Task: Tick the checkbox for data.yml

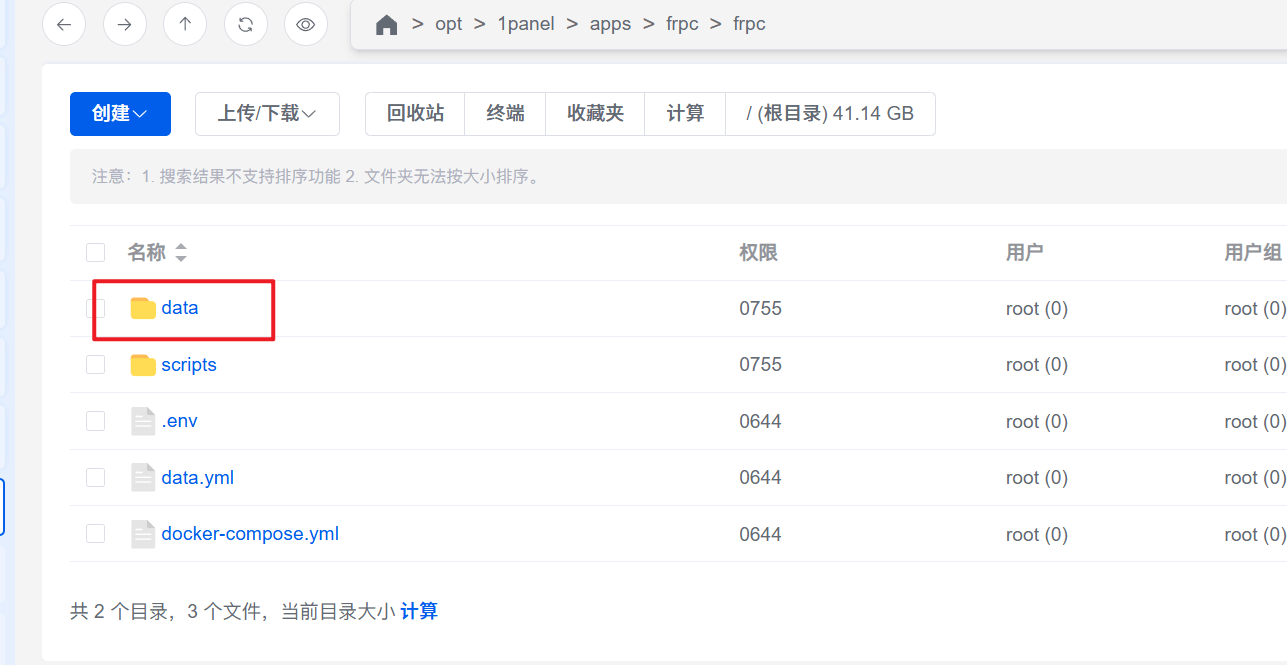Action: click(96, 478)
